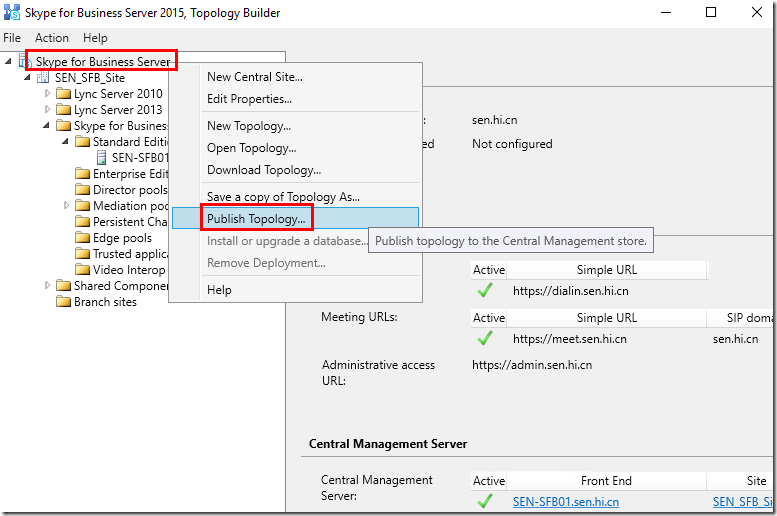Image resolution: width=777 pixels, height=516 pixels.
Task: Click the Front End column header
Action: click(x=606, y=481)
